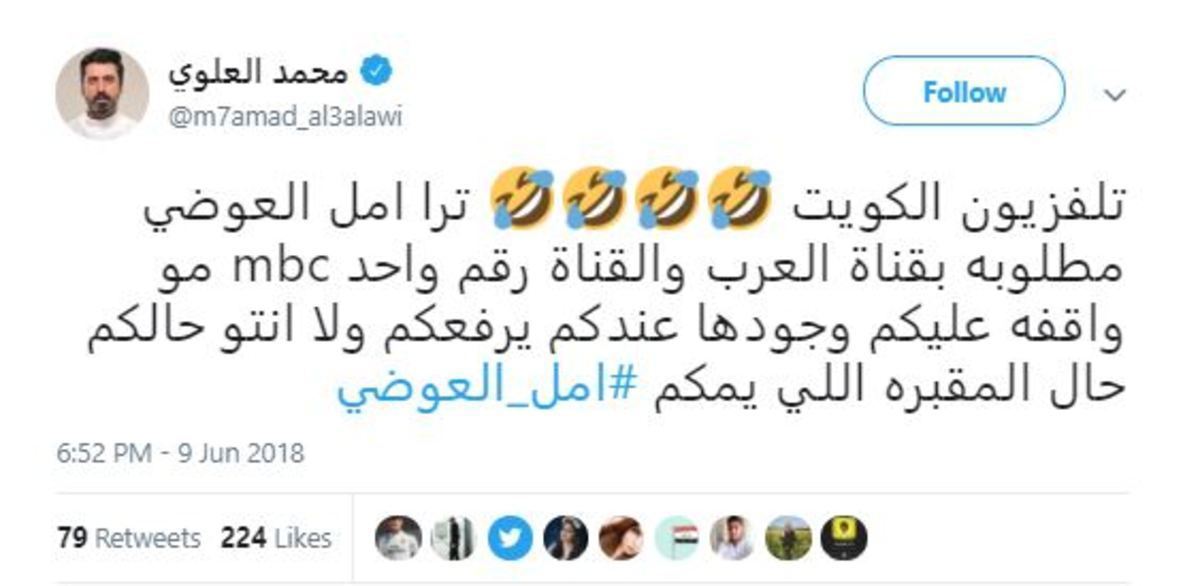Screen dimensions: 1200x586
Task: Open the liker avatar with yellow Snapchat ghost
Action: [x=842, y=539]
